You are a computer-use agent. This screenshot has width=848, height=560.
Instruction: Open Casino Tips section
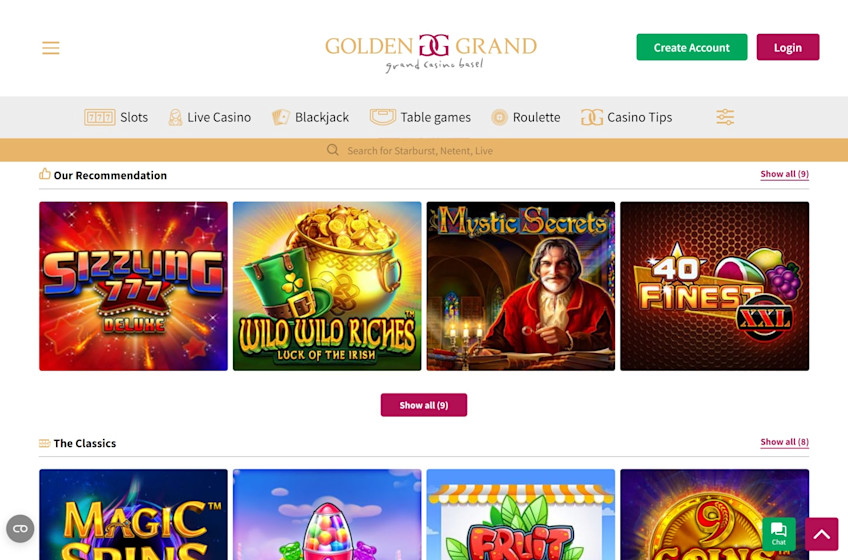point(626,117)
